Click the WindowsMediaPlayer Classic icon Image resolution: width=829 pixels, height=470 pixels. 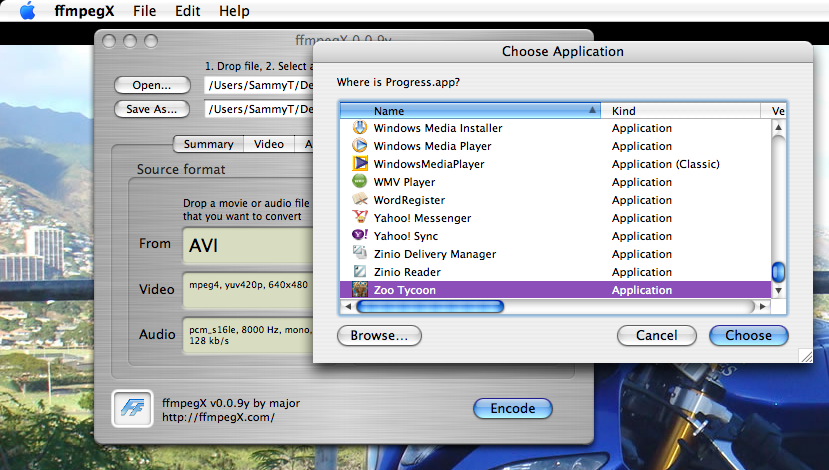tap(360, 163)
